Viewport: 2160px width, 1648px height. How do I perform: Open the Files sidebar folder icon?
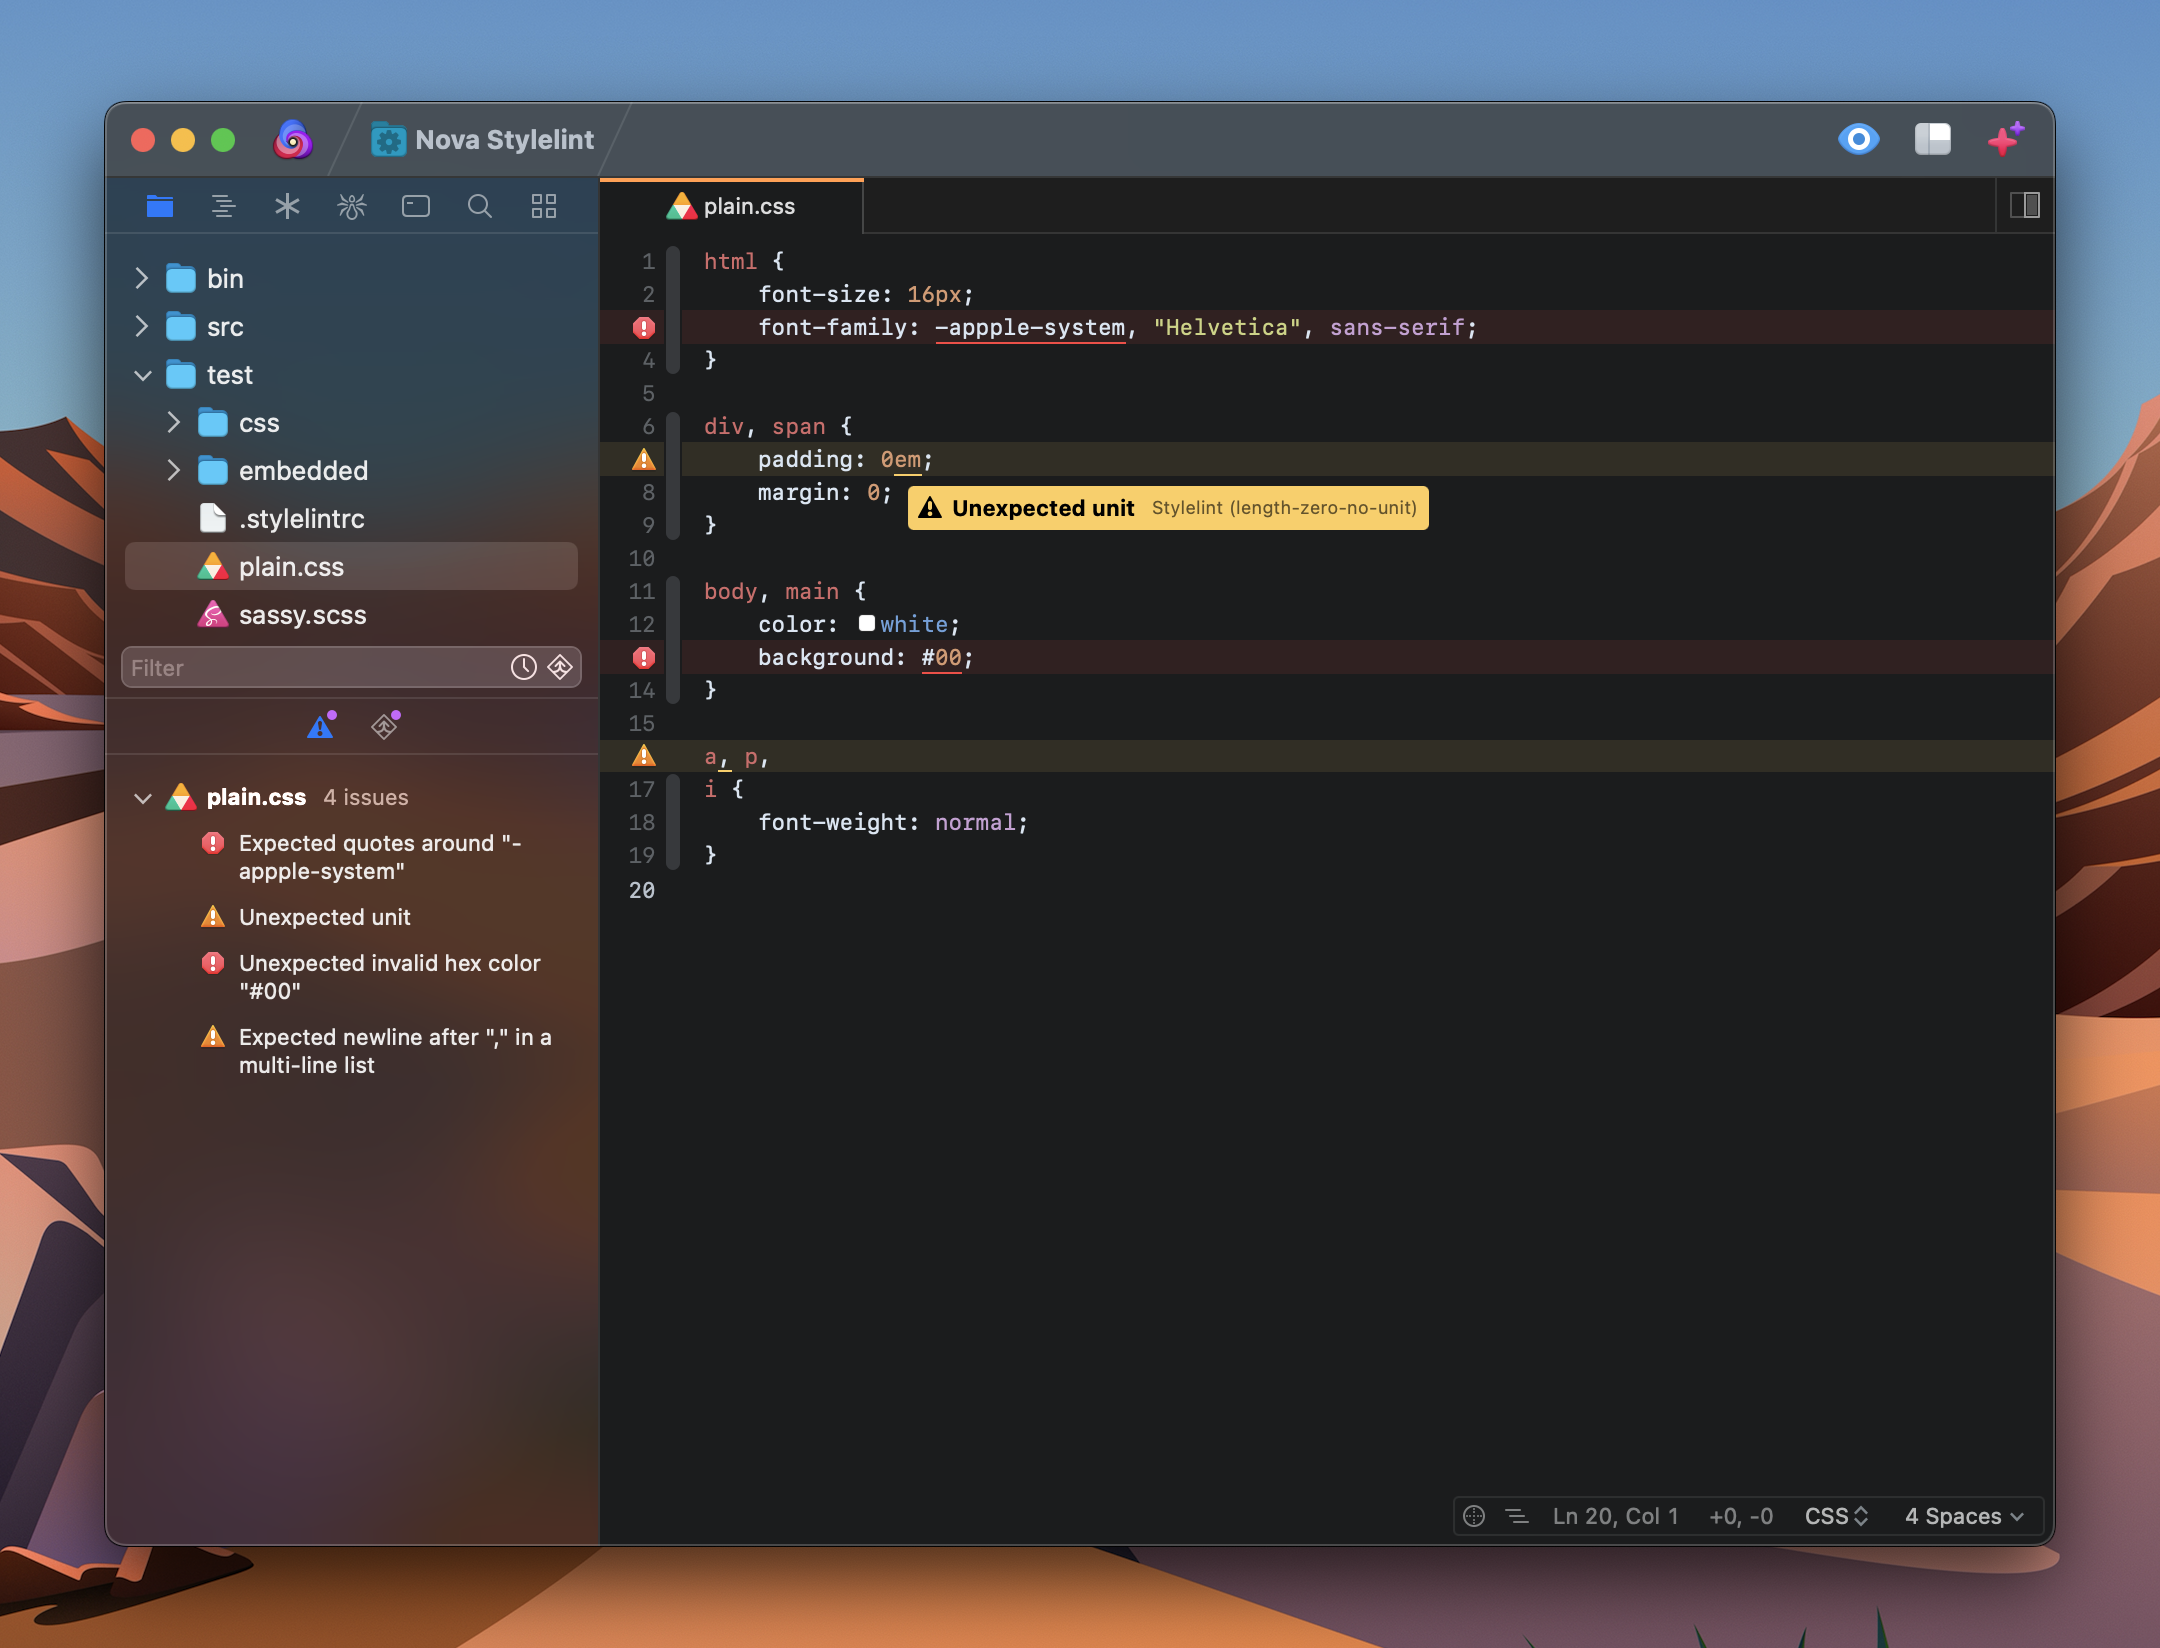coord(160,207)
